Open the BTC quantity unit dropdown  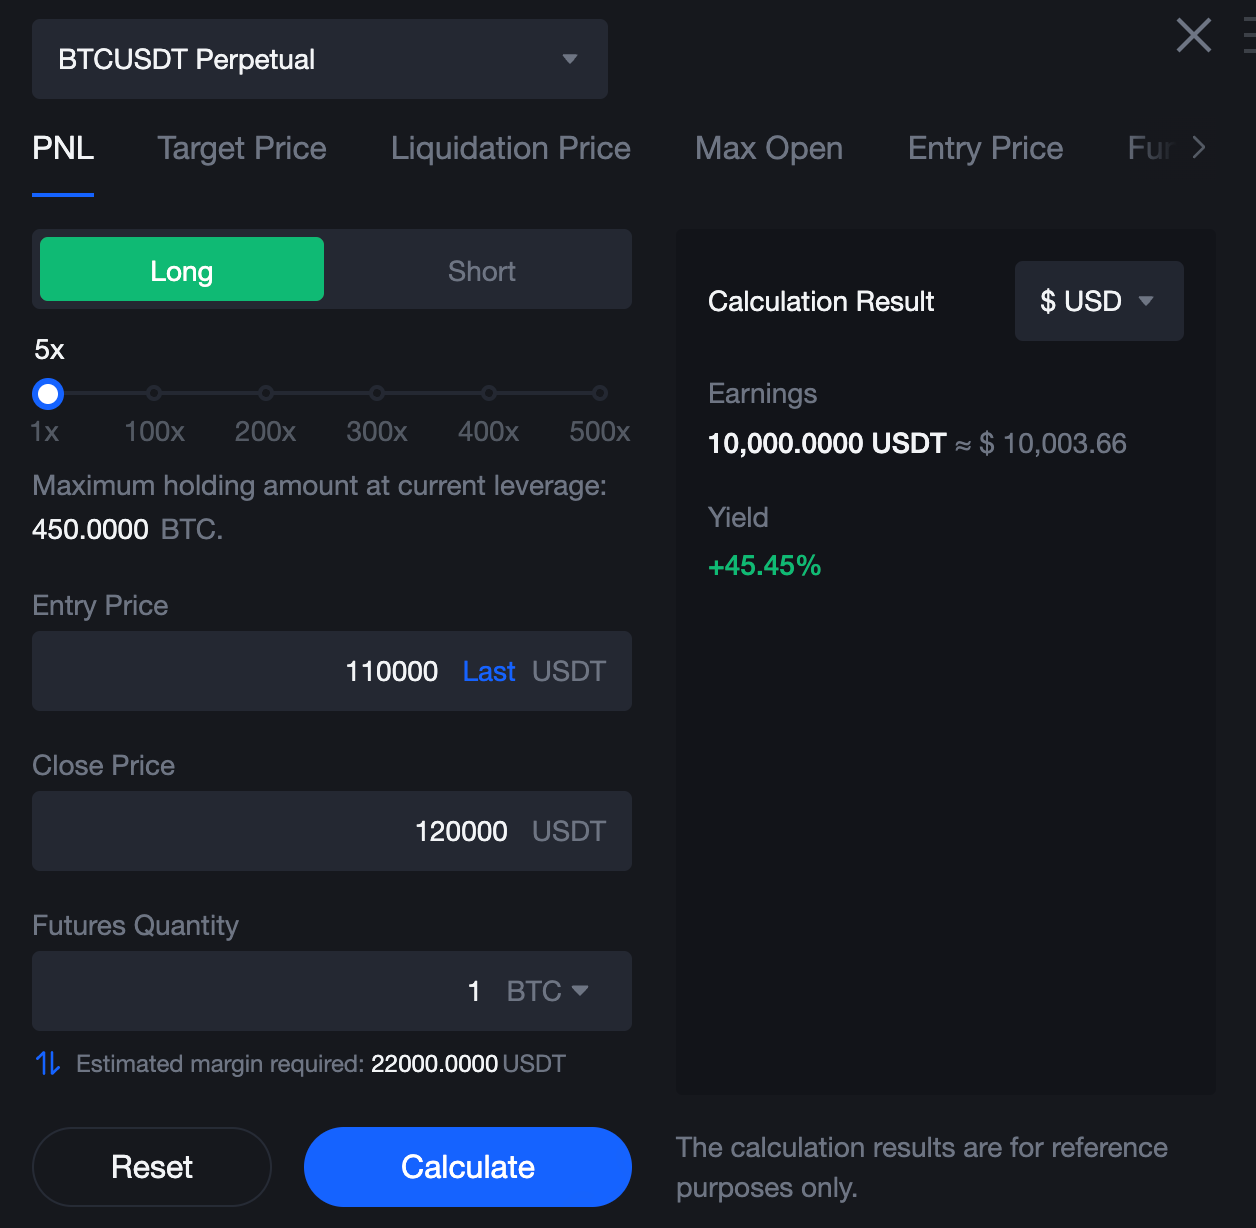coord(547,991)
